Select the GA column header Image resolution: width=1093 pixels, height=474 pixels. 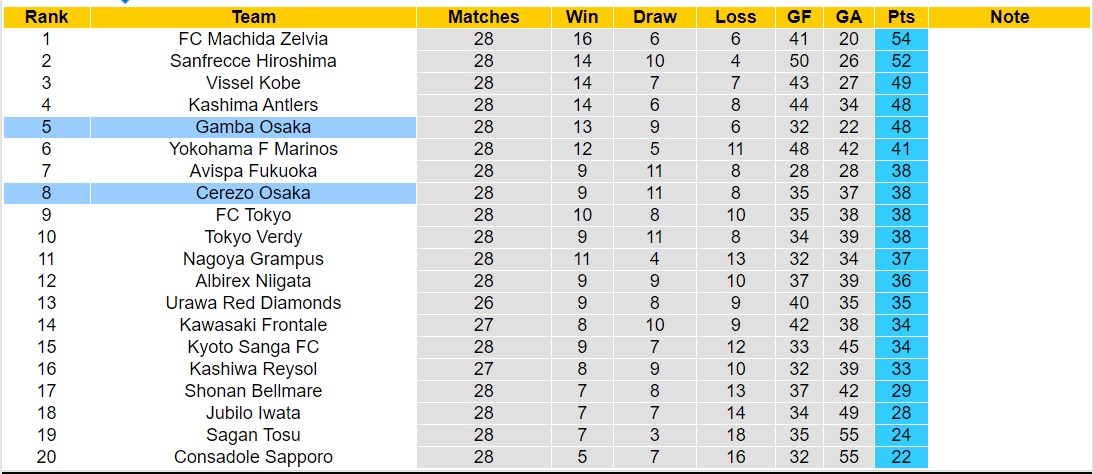[x=849, y=17]
